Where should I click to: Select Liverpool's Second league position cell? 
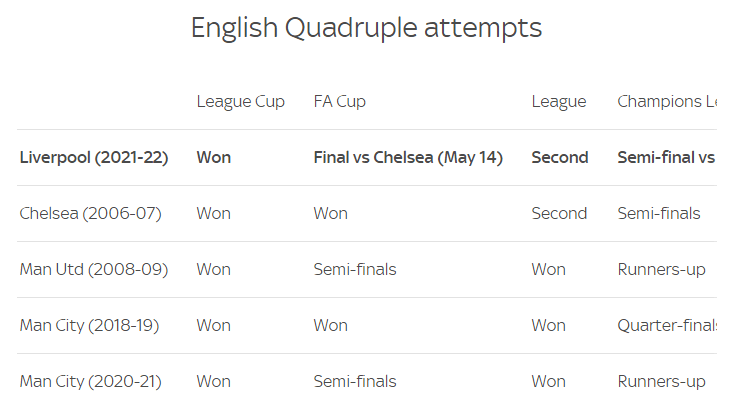pos(560,157)
